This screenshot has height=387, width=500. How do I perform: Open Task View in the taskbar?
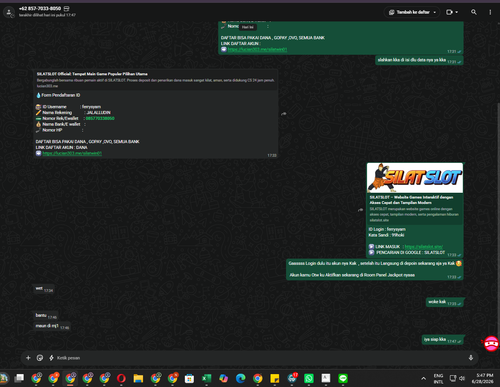(19, 378)
